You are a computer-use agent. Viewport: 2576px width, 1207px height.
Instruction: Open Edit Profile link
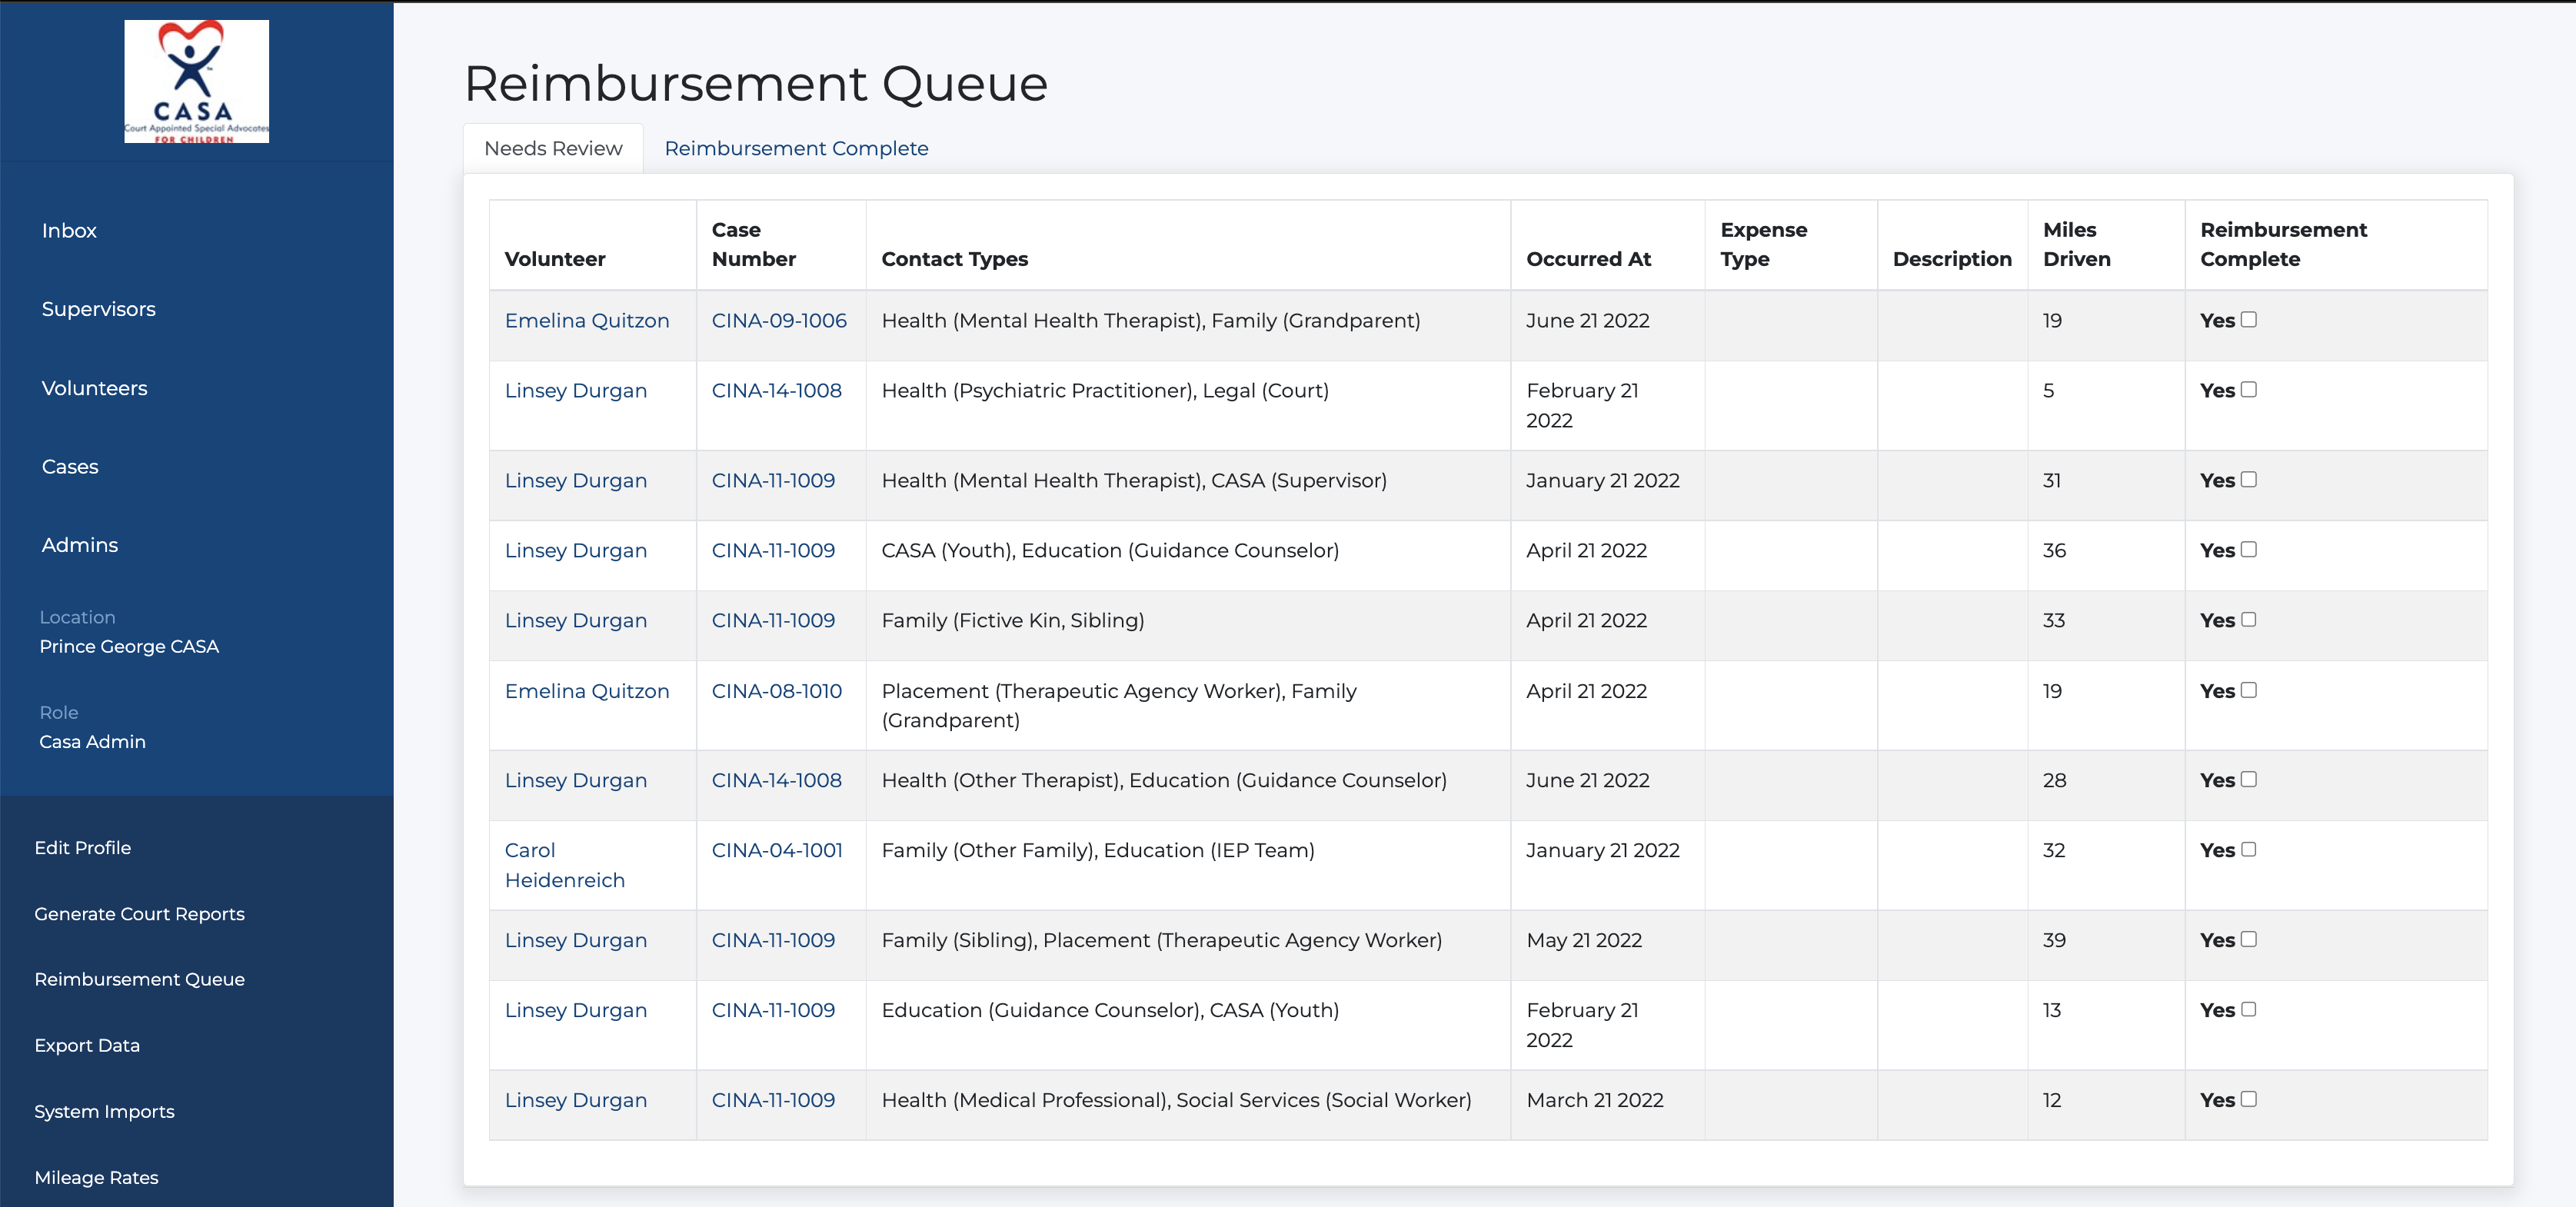(83, 847)
